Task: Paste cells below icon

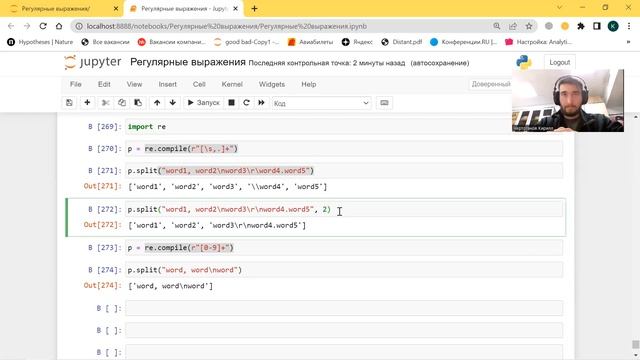Action: click(138, 103)
